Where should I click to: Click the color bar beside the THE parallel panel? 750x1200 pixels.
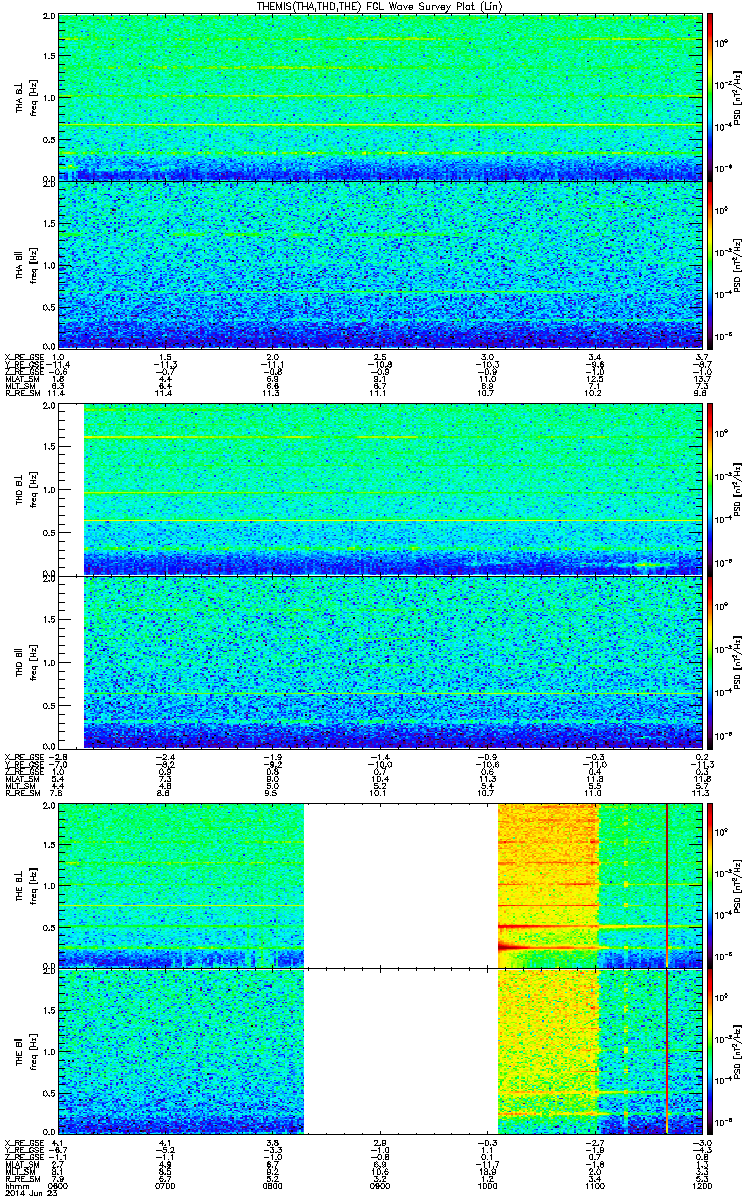710,1050
